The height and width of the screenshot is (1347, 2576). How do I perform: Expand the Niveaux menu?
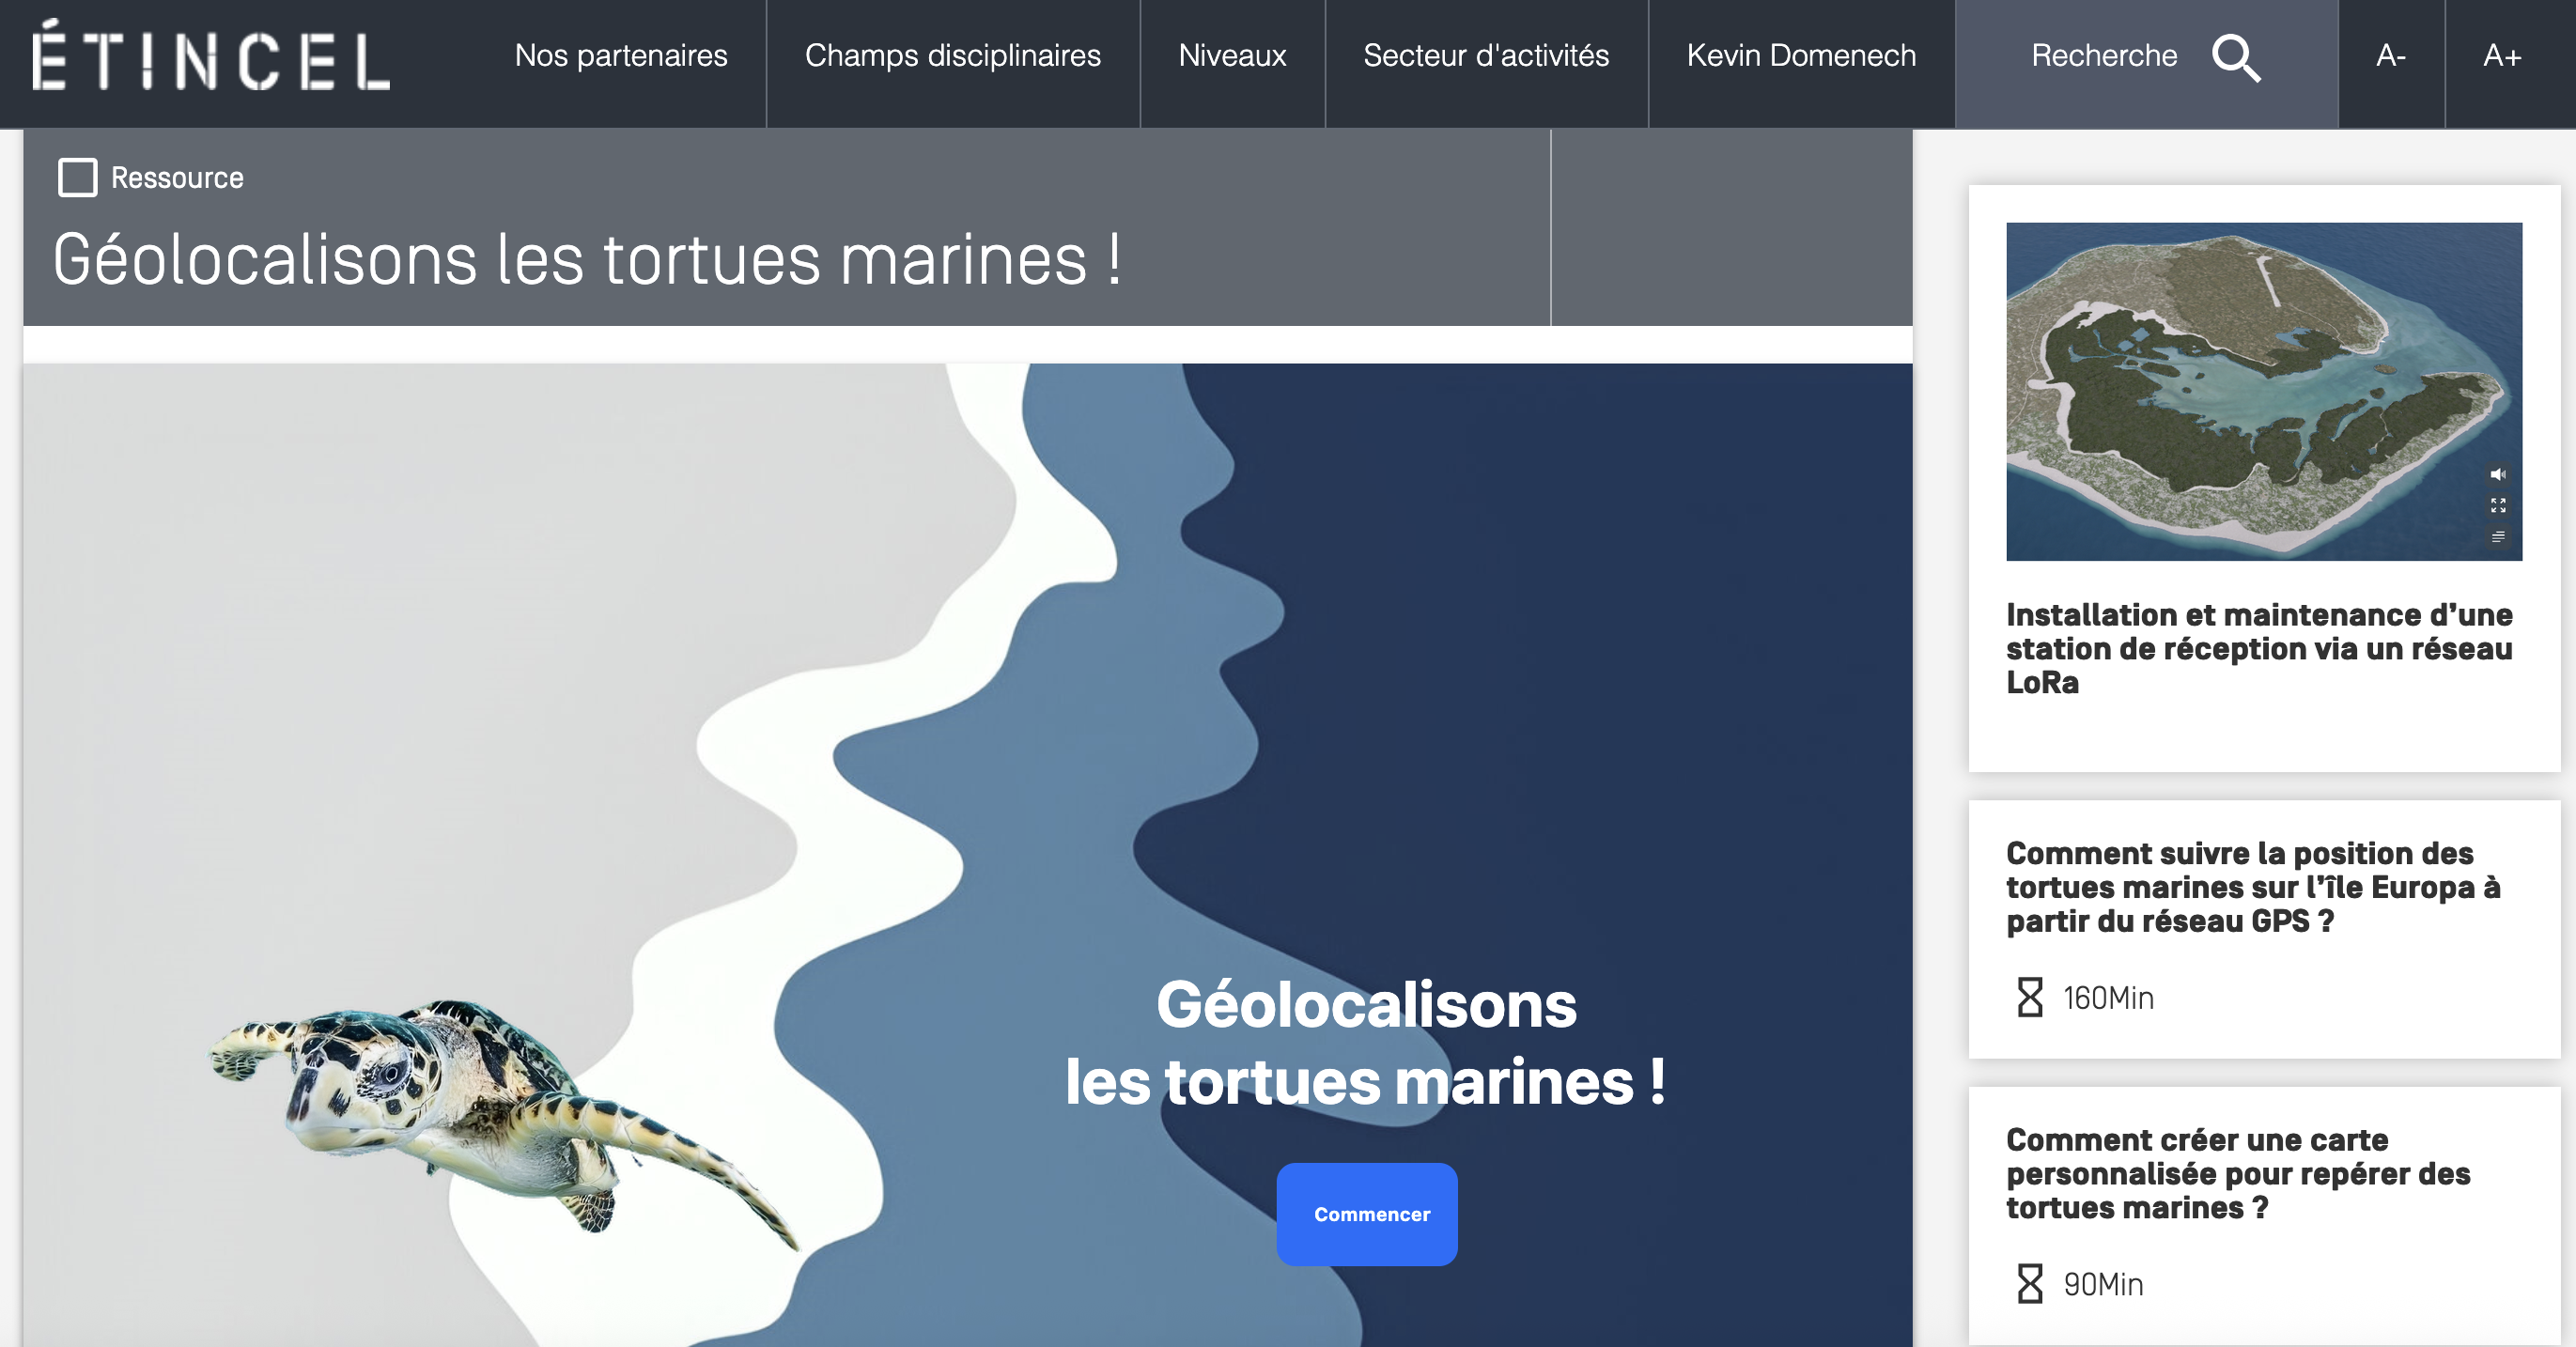[x=1232, y=56]
